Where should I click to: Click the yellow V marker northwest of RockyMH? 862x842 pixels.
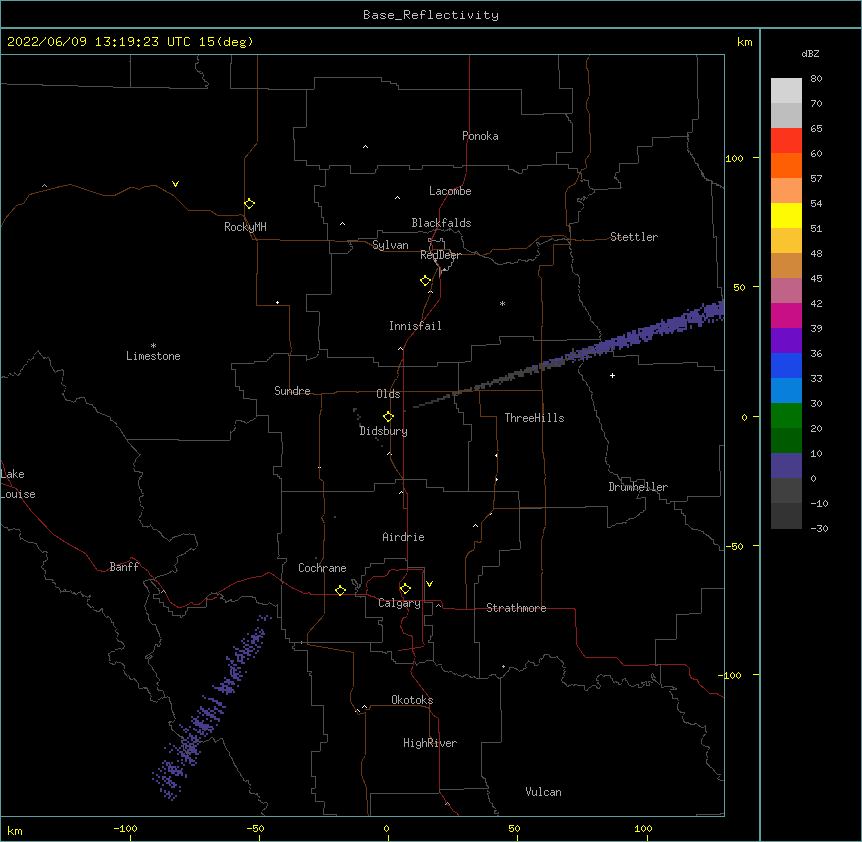(175, 184)
